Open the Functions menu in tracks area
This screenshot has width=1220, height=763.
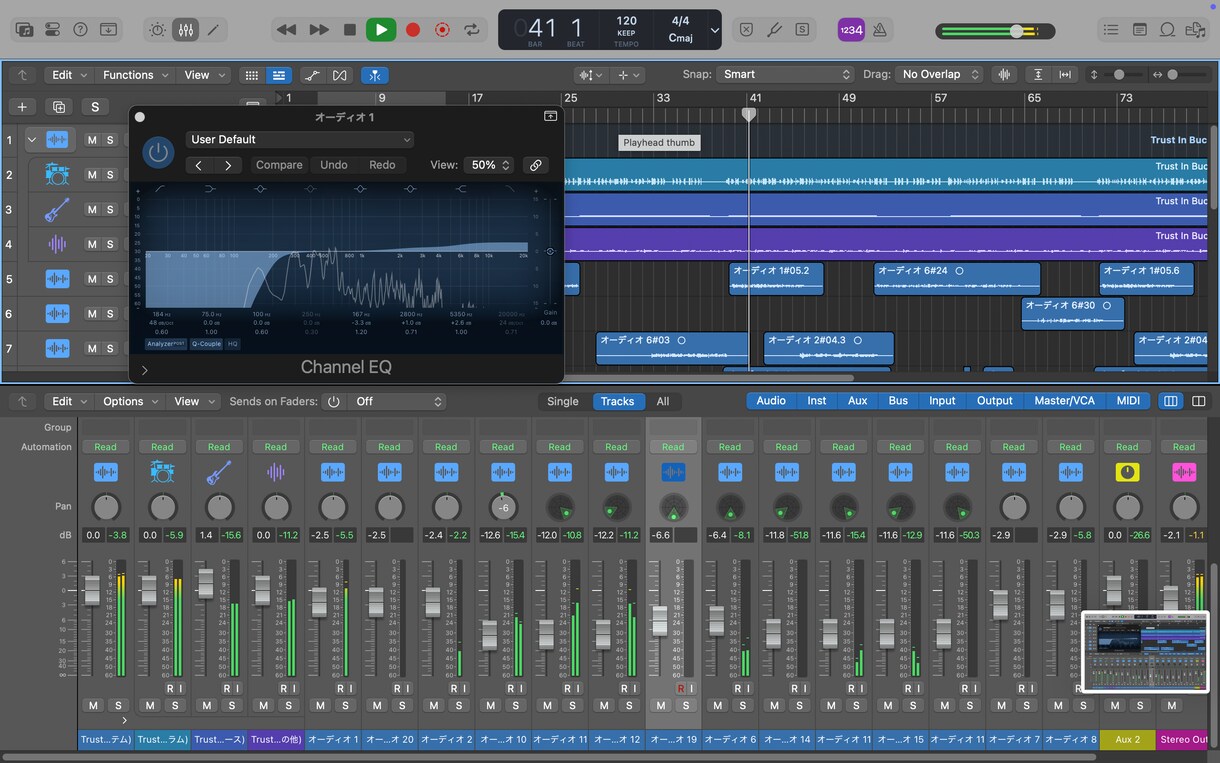[136, 75]
